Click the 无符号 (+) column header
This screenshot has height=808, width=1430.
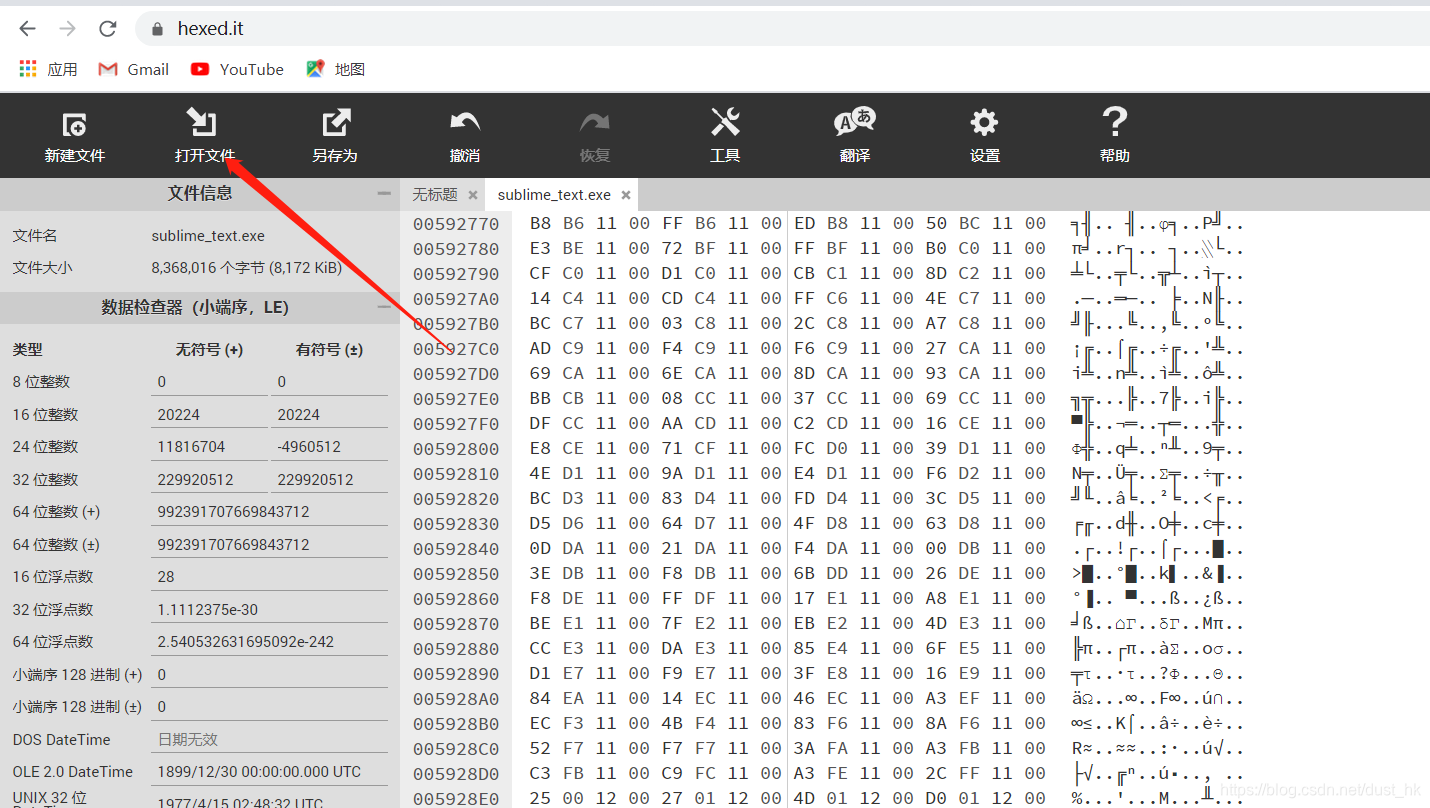coord(209,350)
